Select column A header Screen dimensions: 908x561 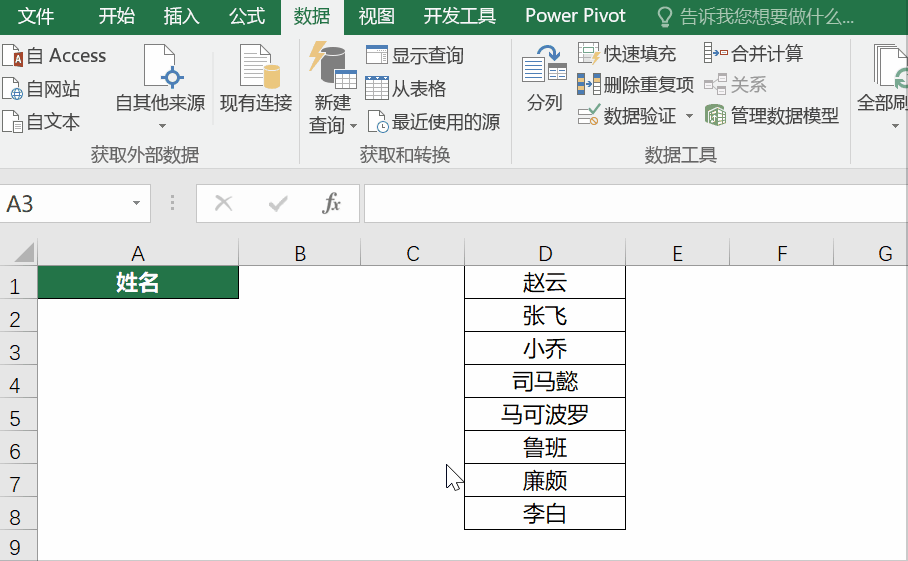(138, 253)
